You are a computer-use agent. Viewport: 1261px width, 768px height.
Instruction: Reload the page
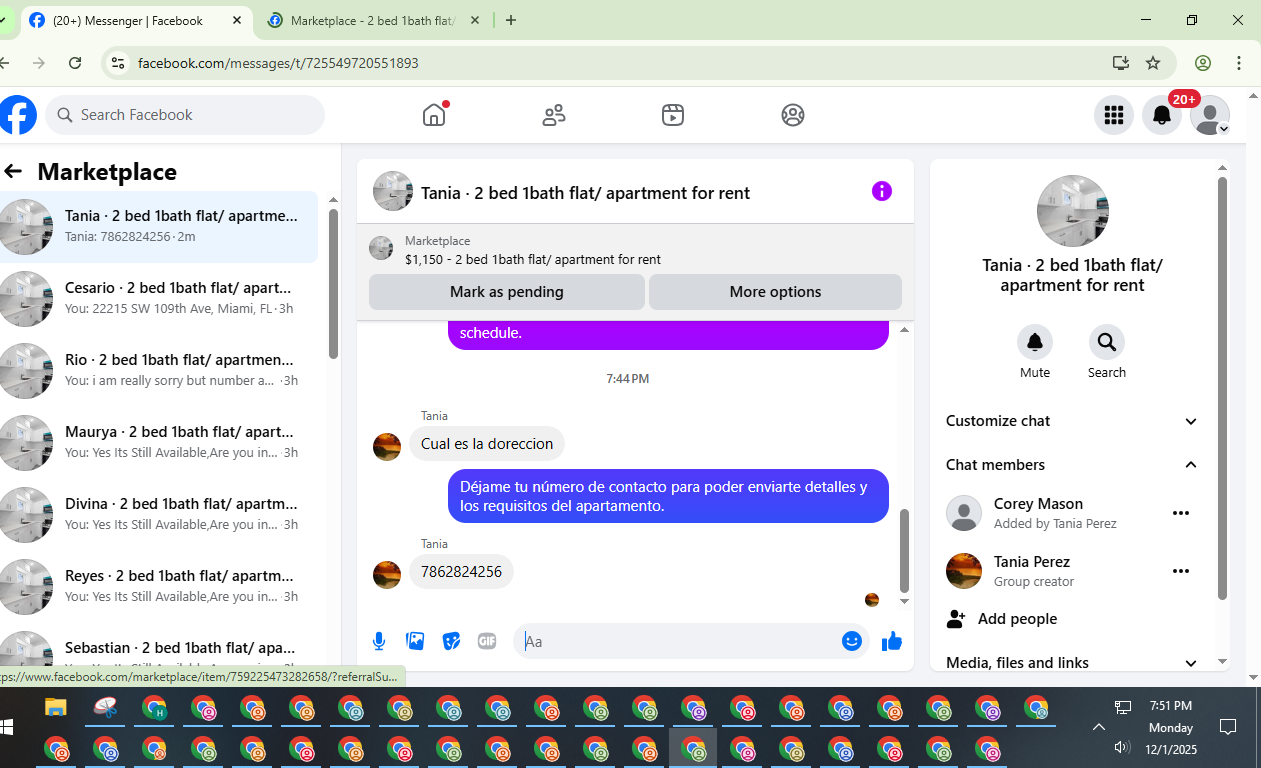coord(75,63)
